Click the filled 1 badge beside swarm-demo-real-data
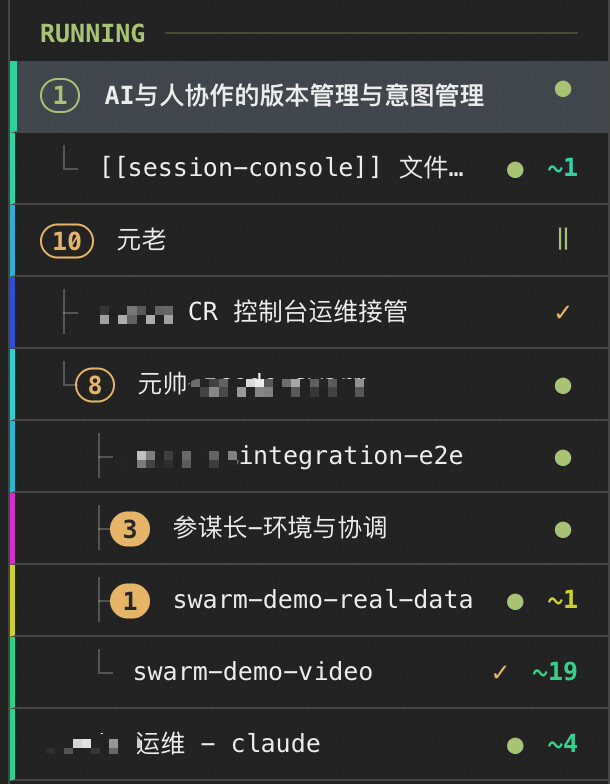 pos(130,601)
